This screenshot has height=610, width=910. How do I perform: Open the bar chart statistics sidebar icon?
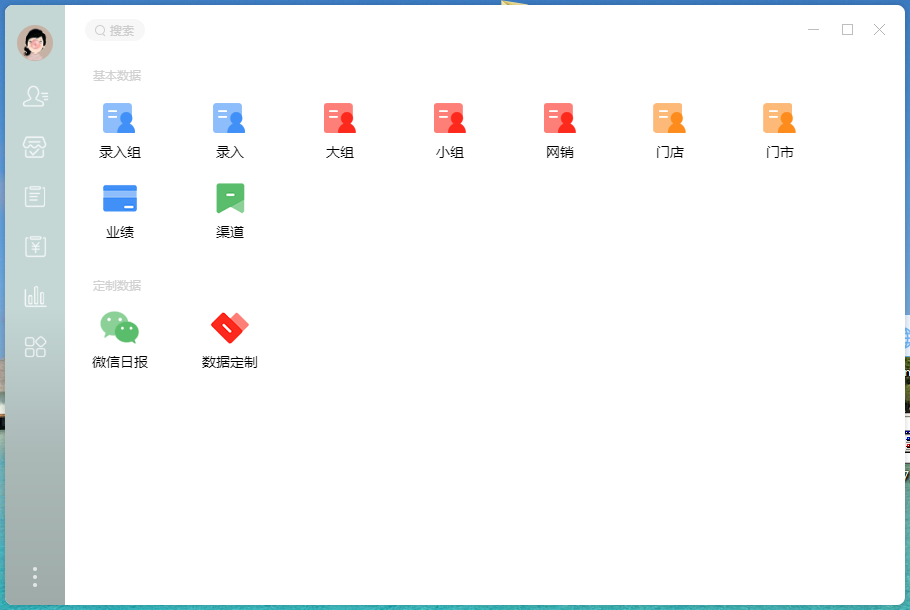coord(35,296)
